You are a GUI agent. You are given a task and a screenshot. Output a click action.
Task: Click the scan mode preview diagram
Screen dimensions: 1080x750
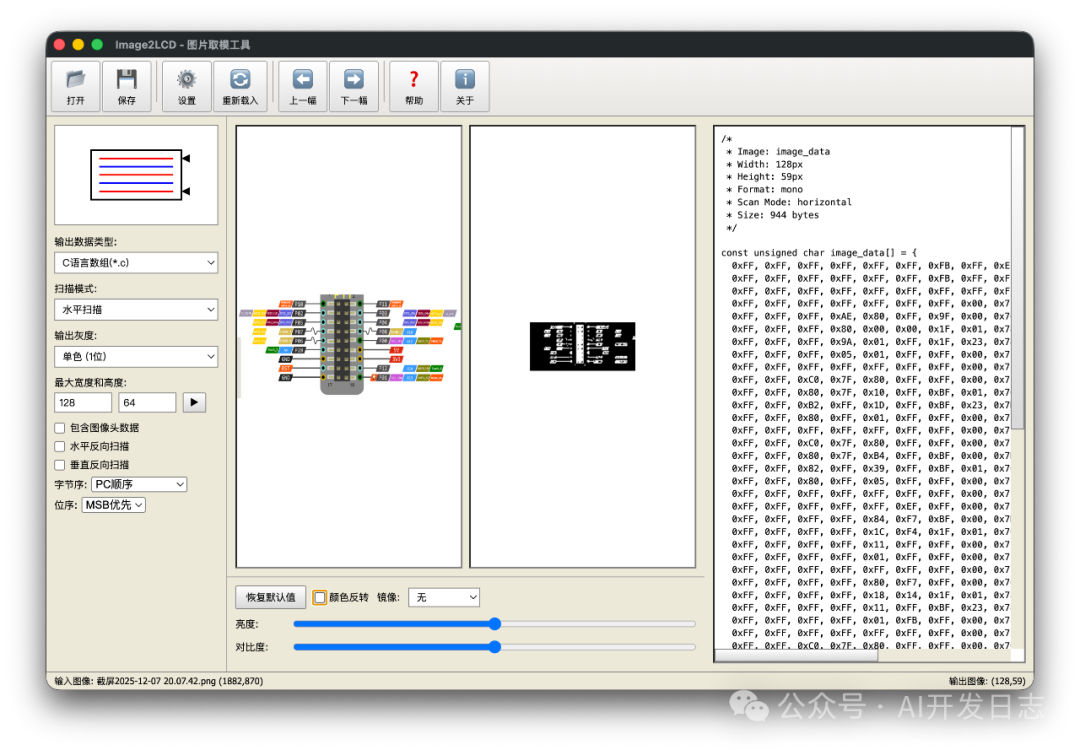pyautogui.click(x=136, y=175)
